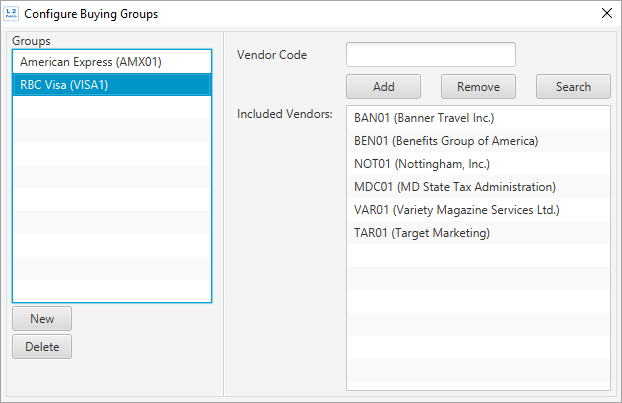Close the Configure Buying Groups dialog

[x=606, y=14]
